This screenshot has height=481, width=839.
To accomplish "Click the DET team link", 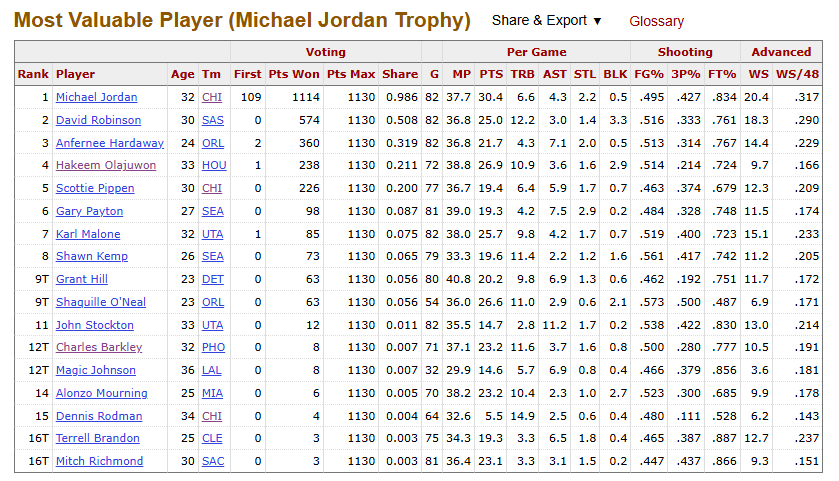I will [x=213, y=279].
